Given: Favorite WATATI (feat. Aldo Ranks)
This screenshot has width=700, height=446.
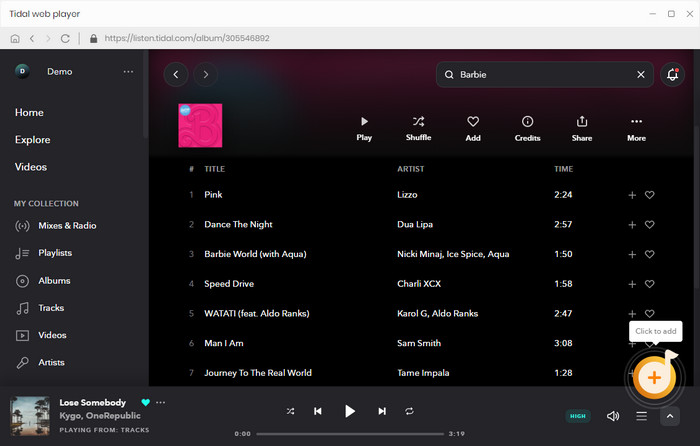Looking at the screenshot, I should coord(650,313).
